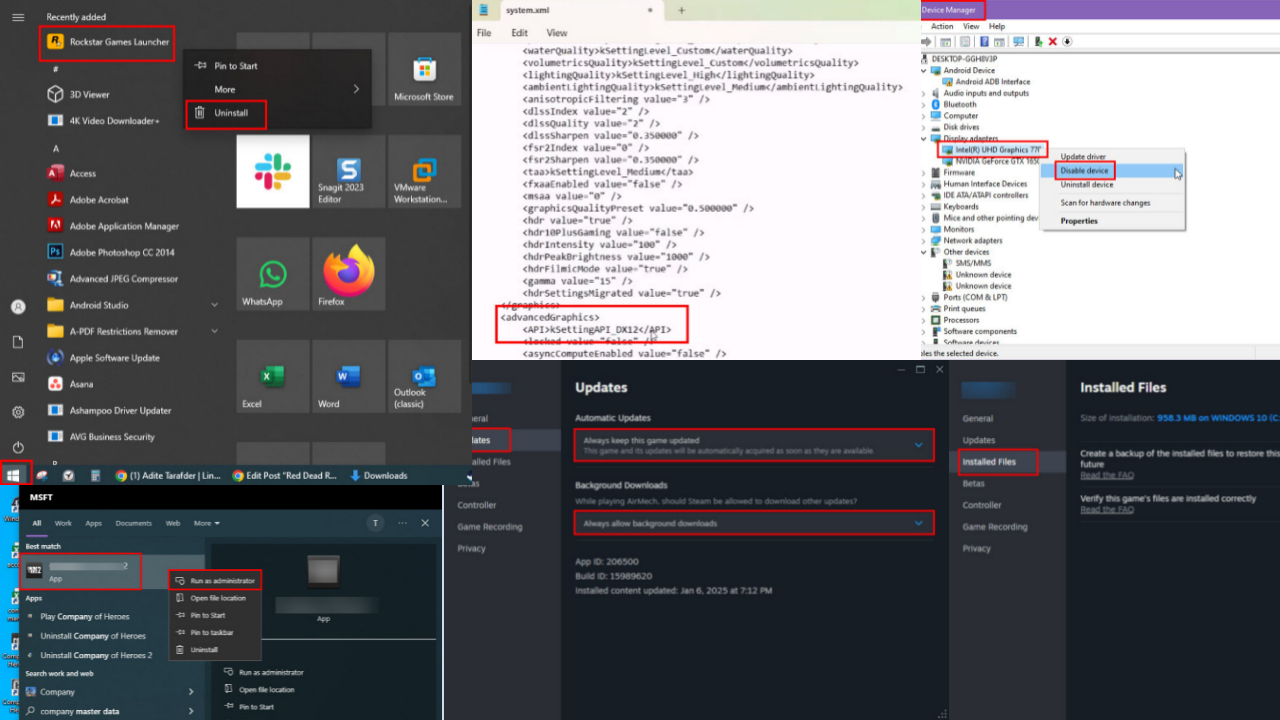Viewport: 1280px width, 720px height.
Task: Switch to the Documents tab in search panel
Action: (x=133, y=523)
